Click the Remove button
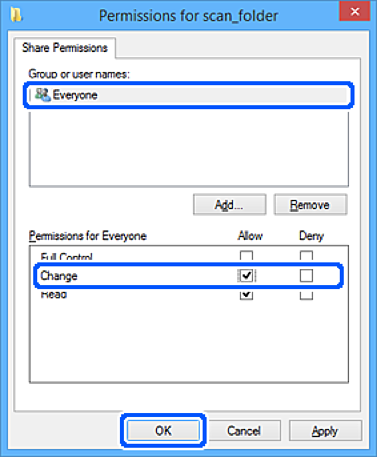This screenshot has width=377, height=457. tap(310, 205)
